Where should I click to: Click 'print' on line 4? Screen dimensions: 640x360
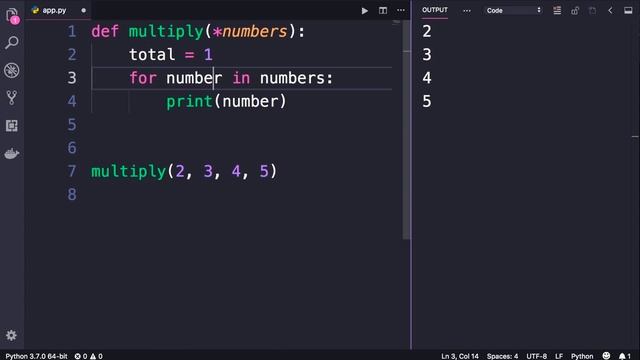click(x=189, y=101)
